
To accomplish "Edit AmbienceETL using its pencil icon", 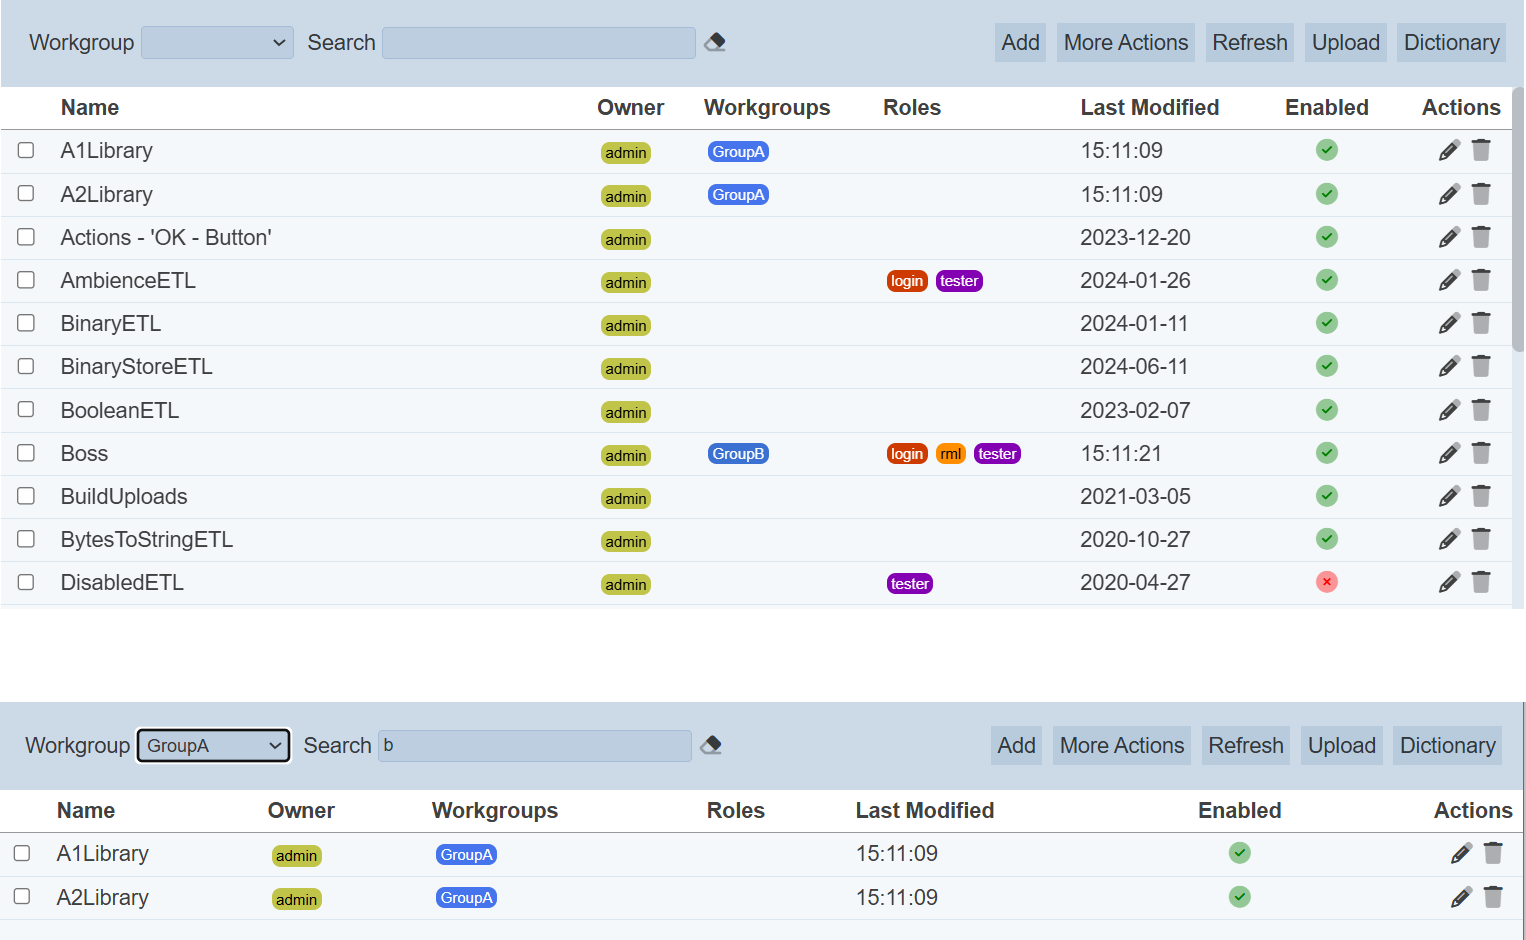I will pos(1449,281).
